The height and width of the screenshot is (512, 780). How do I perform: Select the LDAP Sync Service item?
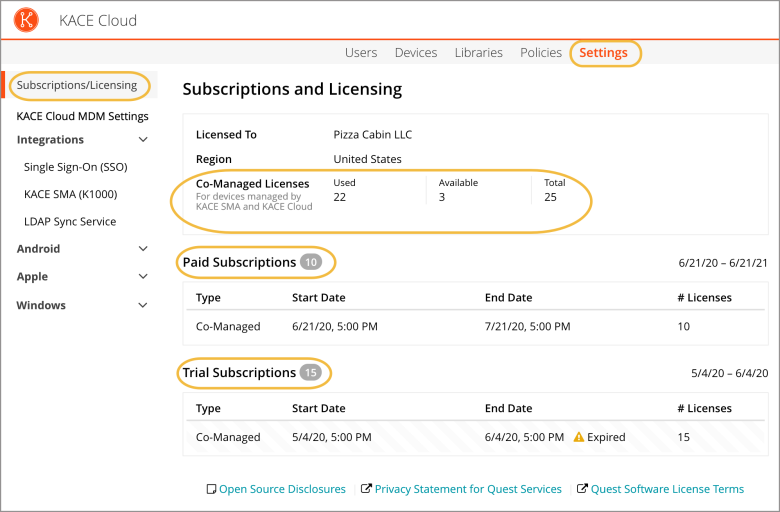tap(70, 222)
